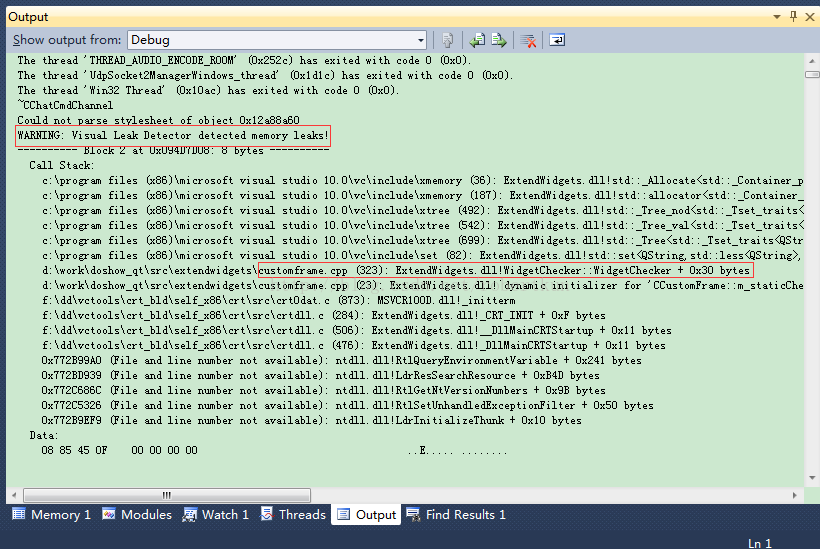This screenshot has height=549, width=820.
Task: Click the LdrResSearchResource stack line
Action: pos(321,376)
